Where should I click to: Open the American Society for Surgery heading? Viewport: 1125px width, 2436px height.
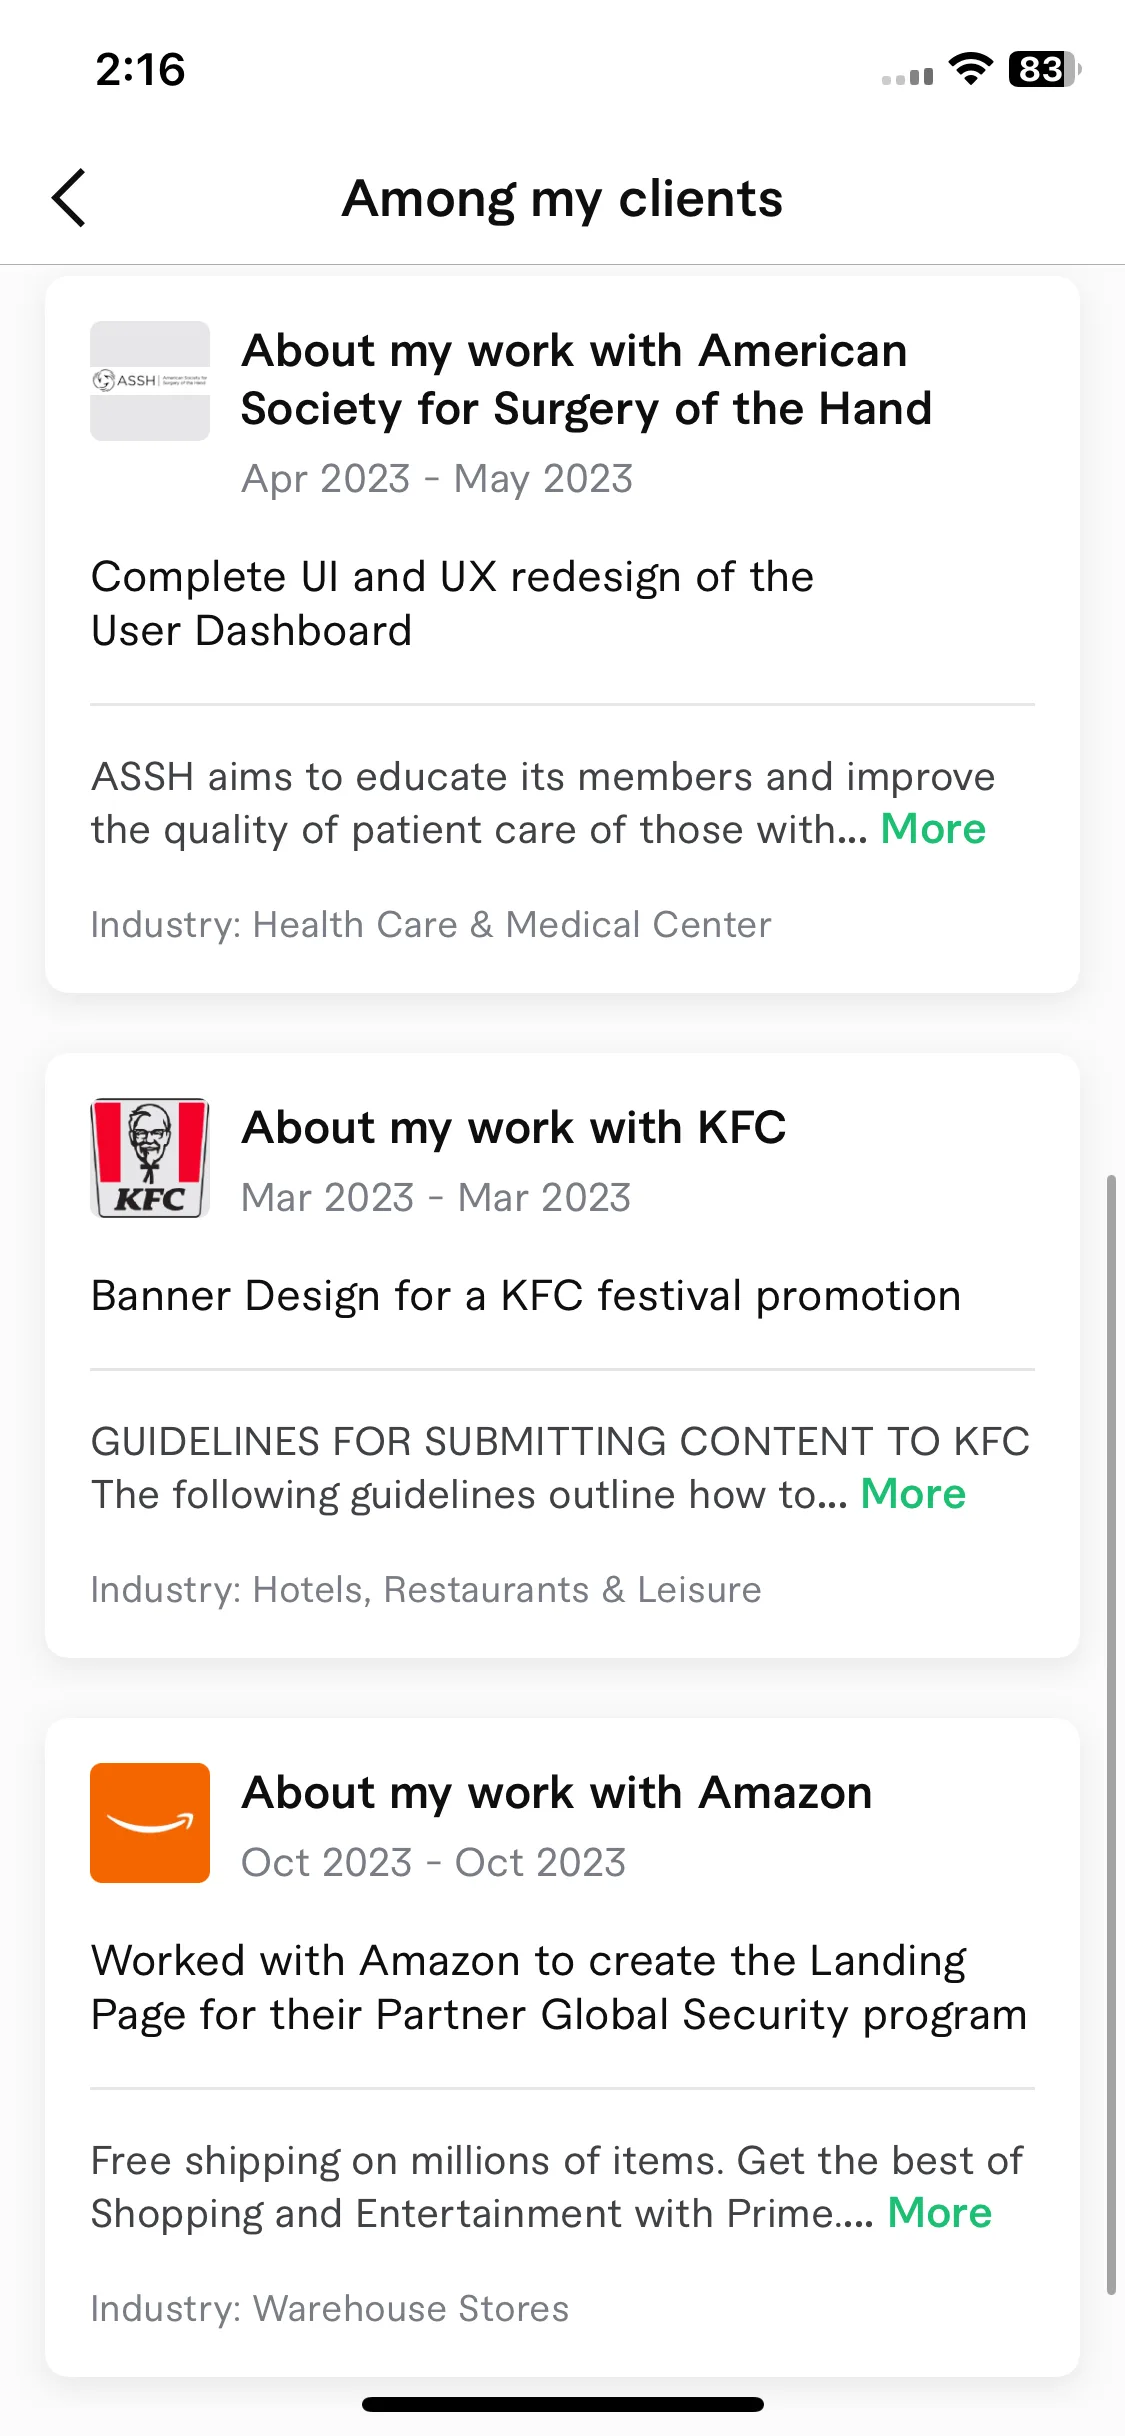point(587,380)
